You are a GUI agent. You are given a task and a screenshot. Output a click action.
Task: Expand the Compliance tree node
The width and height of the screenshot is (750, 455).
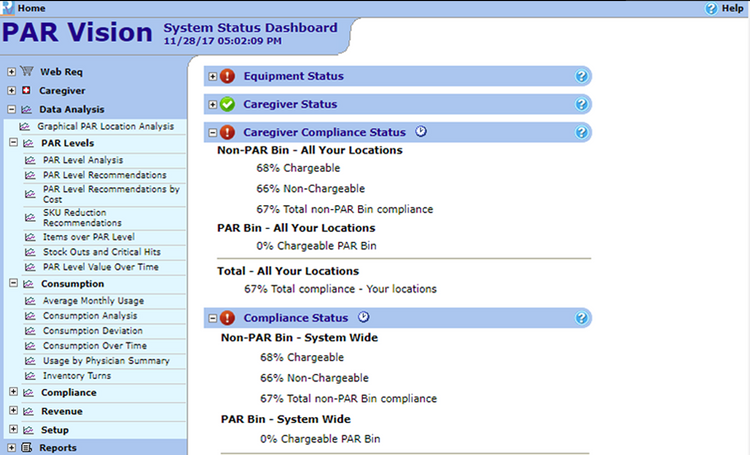pos(13,391)
